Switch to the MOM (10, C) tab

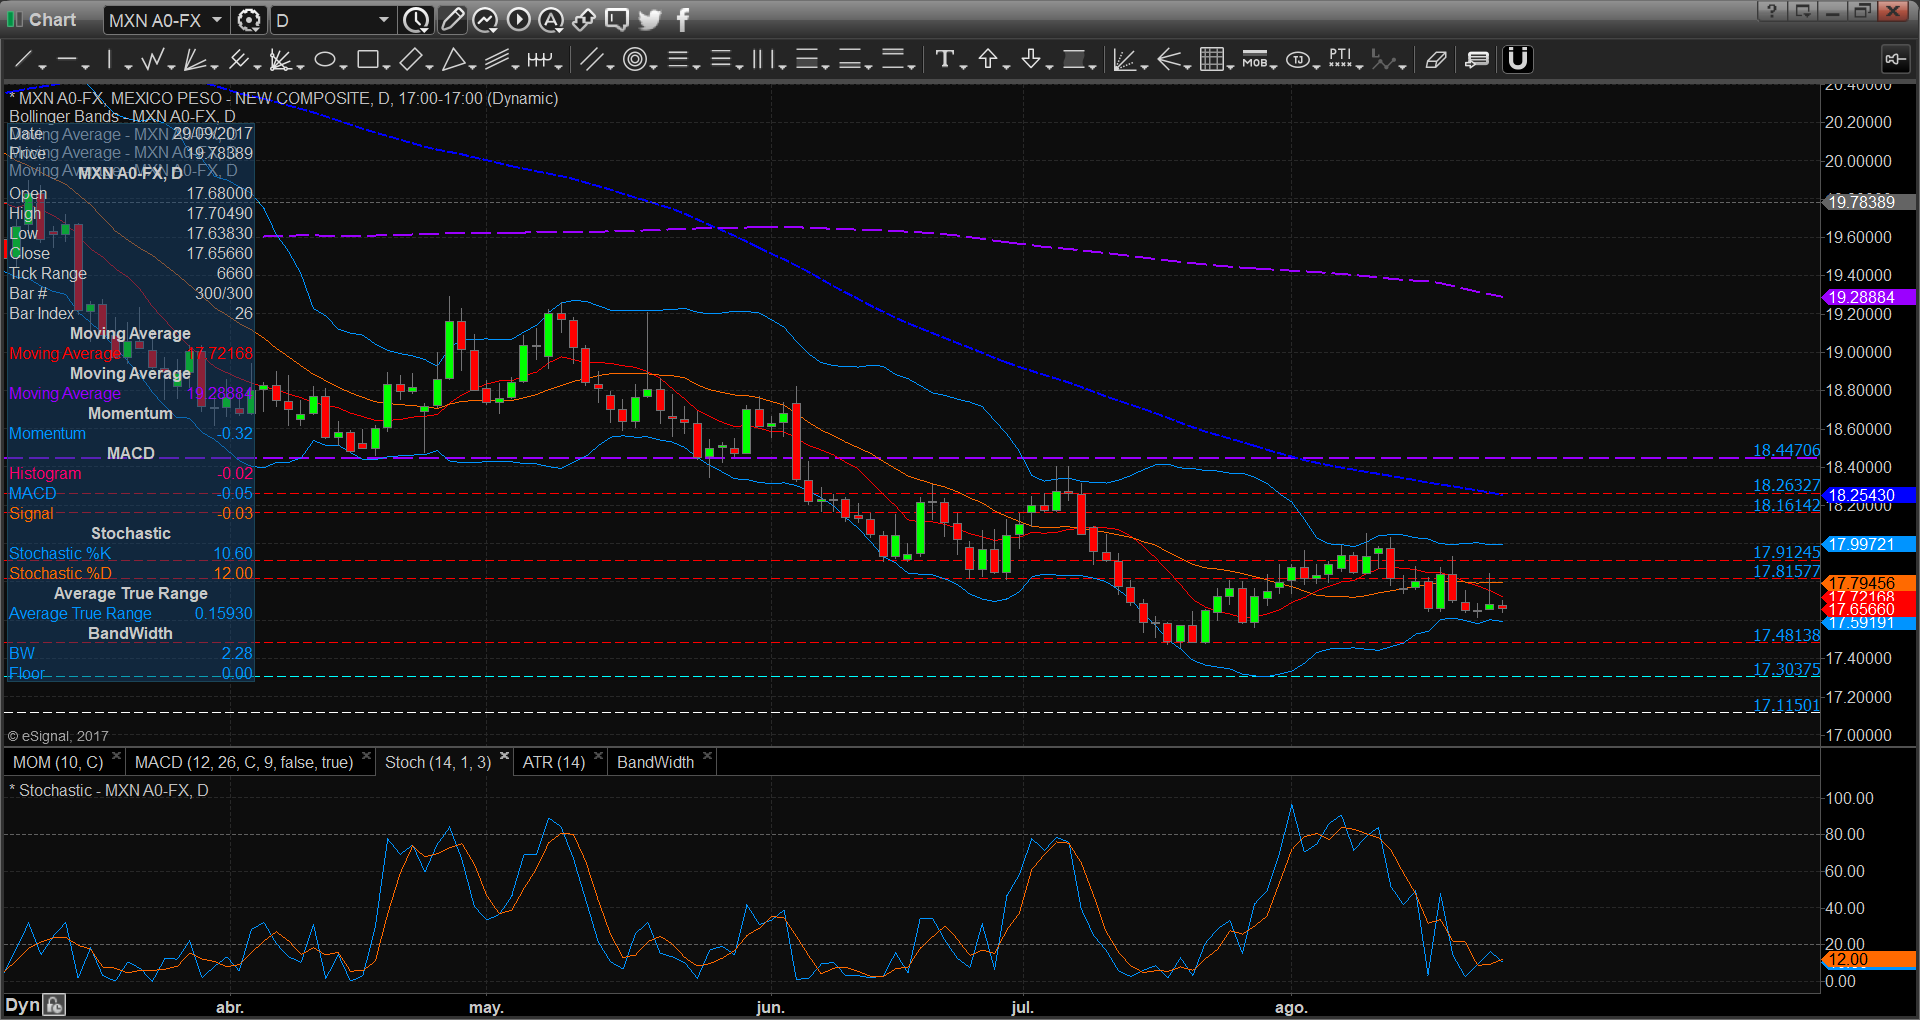tap(58, 762)
